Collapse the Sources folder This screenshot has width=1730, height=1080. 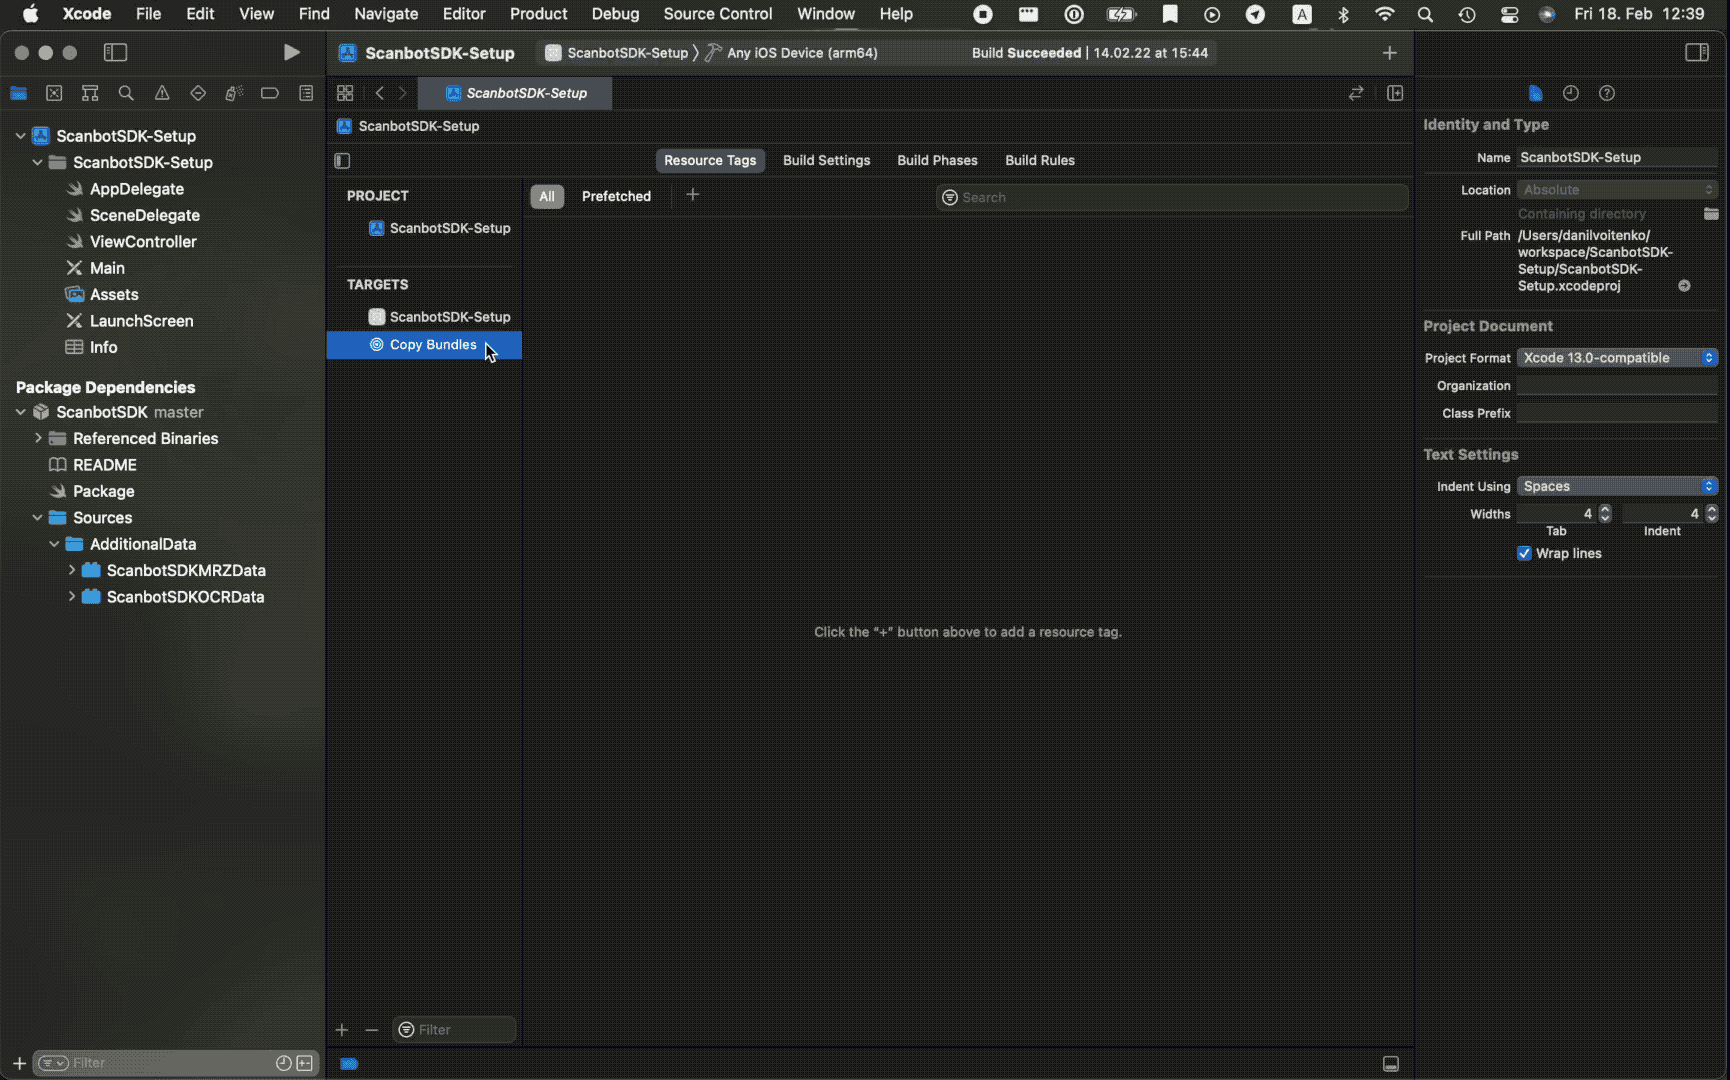tap(37, 518)
